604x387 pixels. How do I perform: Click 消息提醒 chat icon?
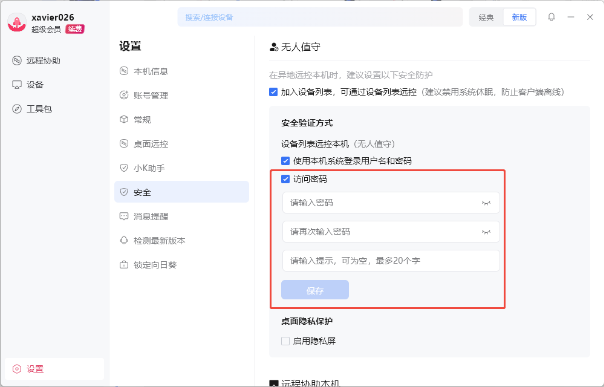point(124,216)
